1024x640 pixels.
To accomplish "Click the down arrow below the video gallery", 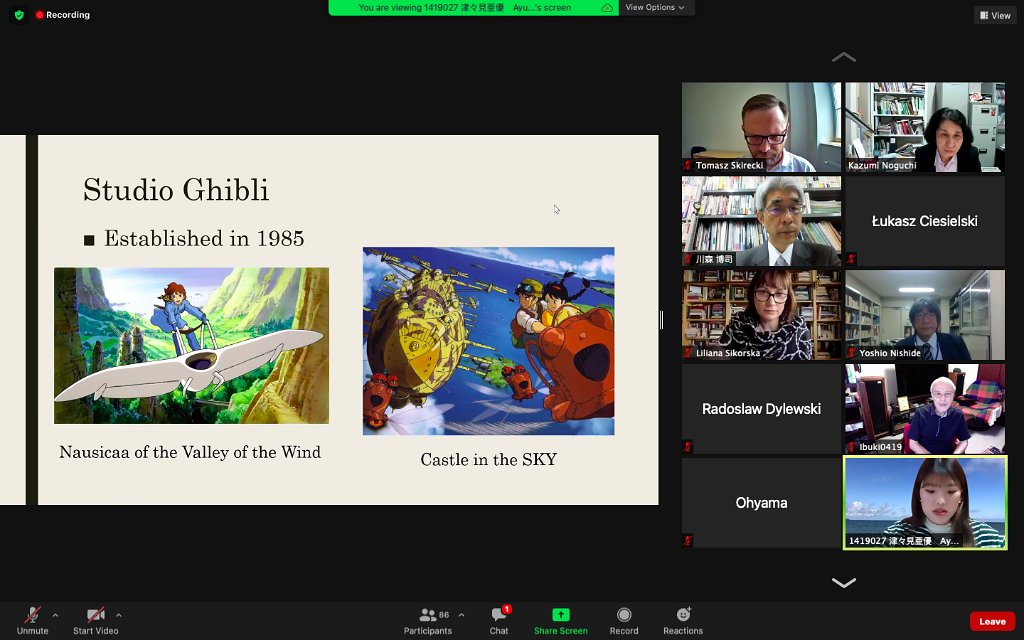I will tap(844, 583).
